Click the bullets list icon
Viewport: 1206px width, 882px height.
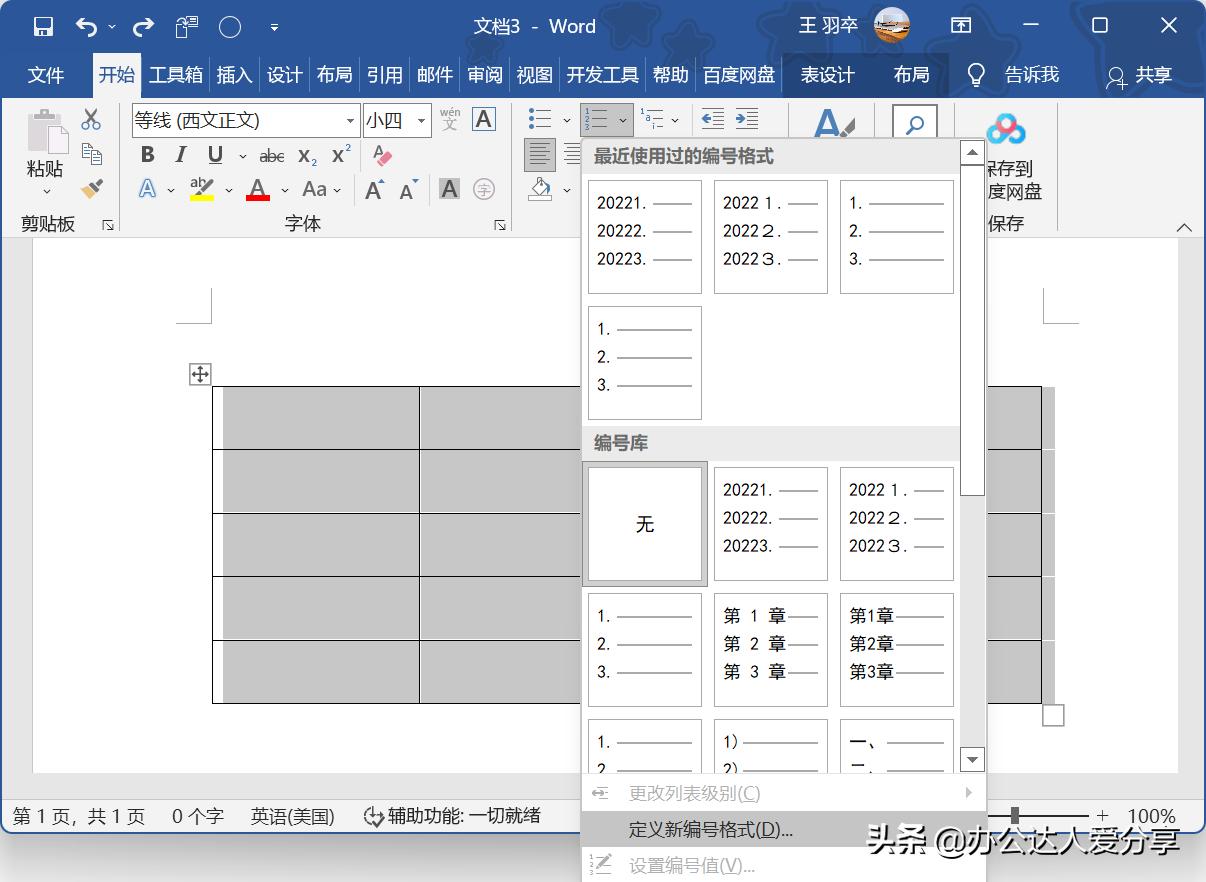point(540,118)
